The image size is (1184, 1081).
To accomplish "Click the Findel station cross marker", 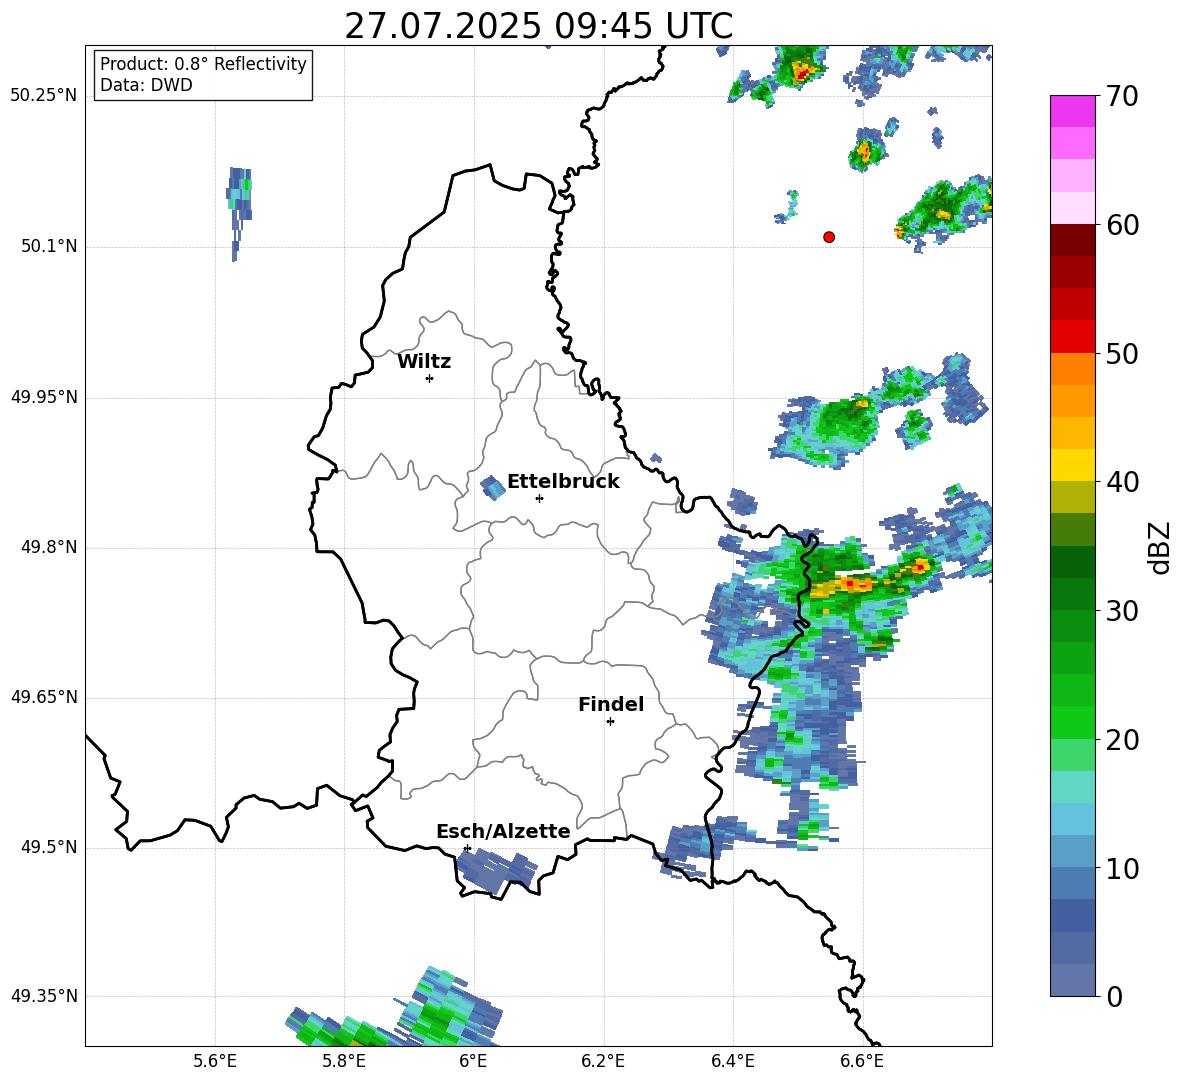I will coord(610,722).
